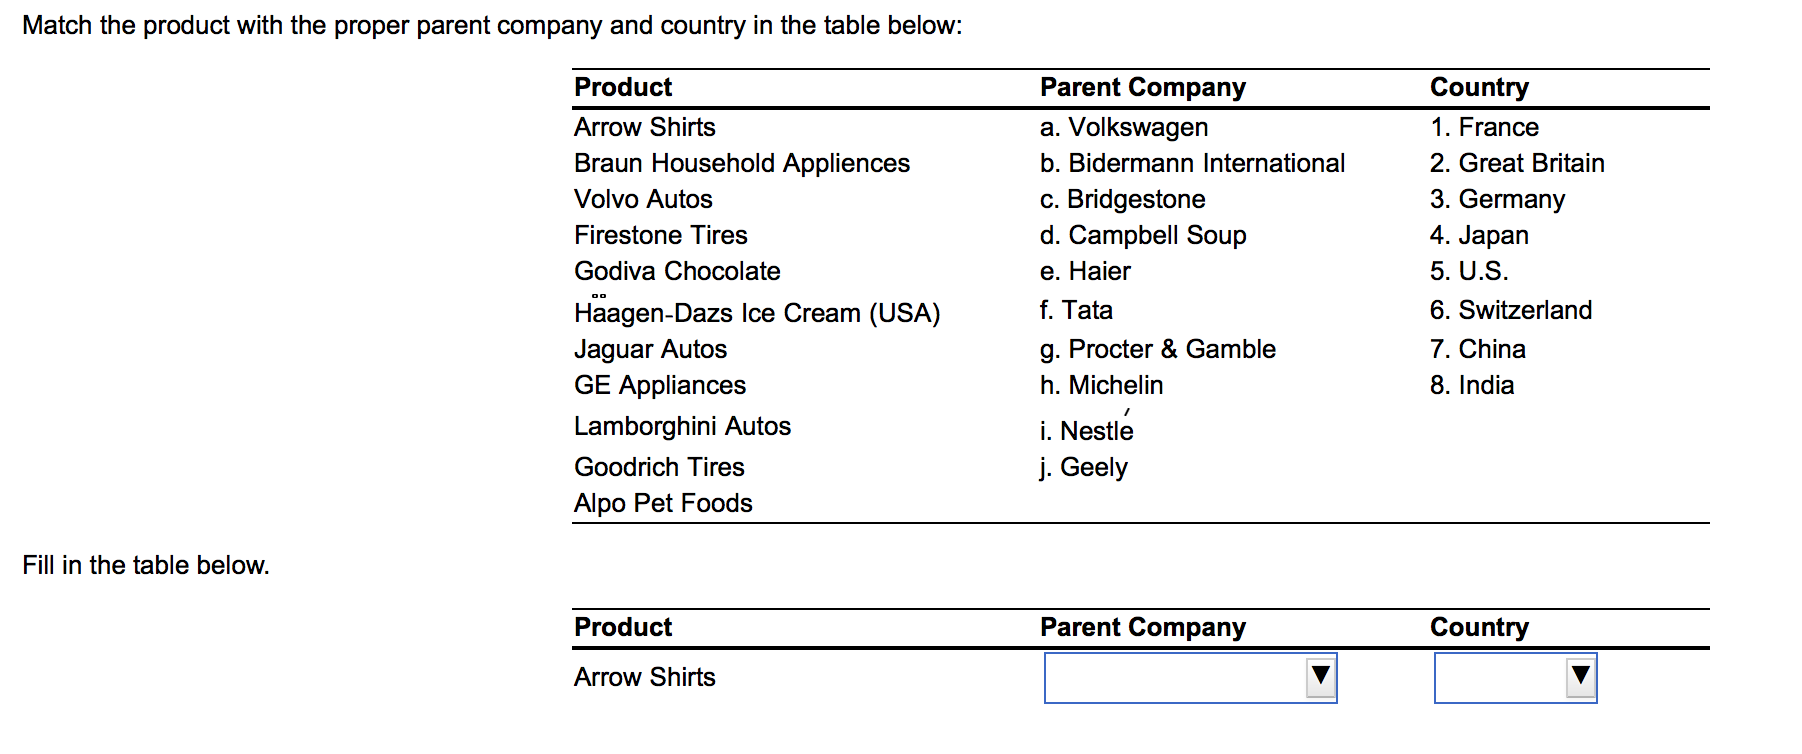Viewport: 1802px width, 754px height.
Task: Click on 6. Switzerland in the country list
Action: coord(1513,310)
